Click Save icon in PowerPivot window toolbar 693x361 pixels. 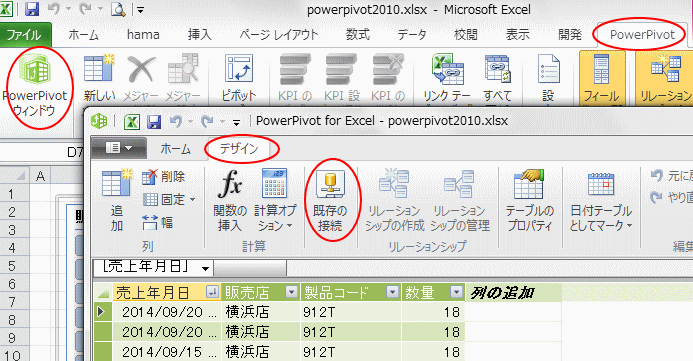154,122
